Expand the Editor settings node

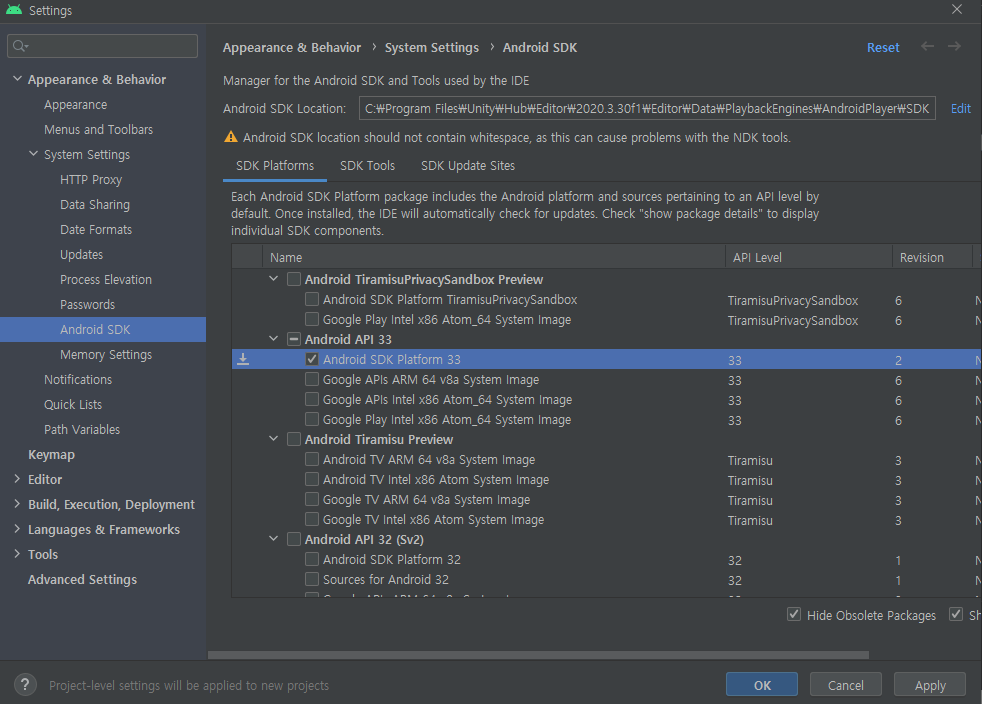(17, 479)
